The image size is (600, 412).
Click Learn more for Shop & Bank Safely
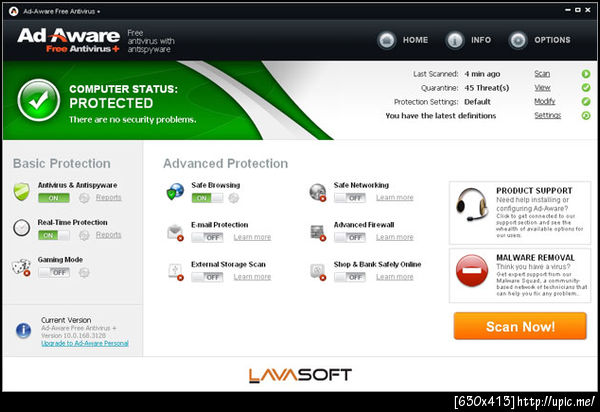click(395, 277)
